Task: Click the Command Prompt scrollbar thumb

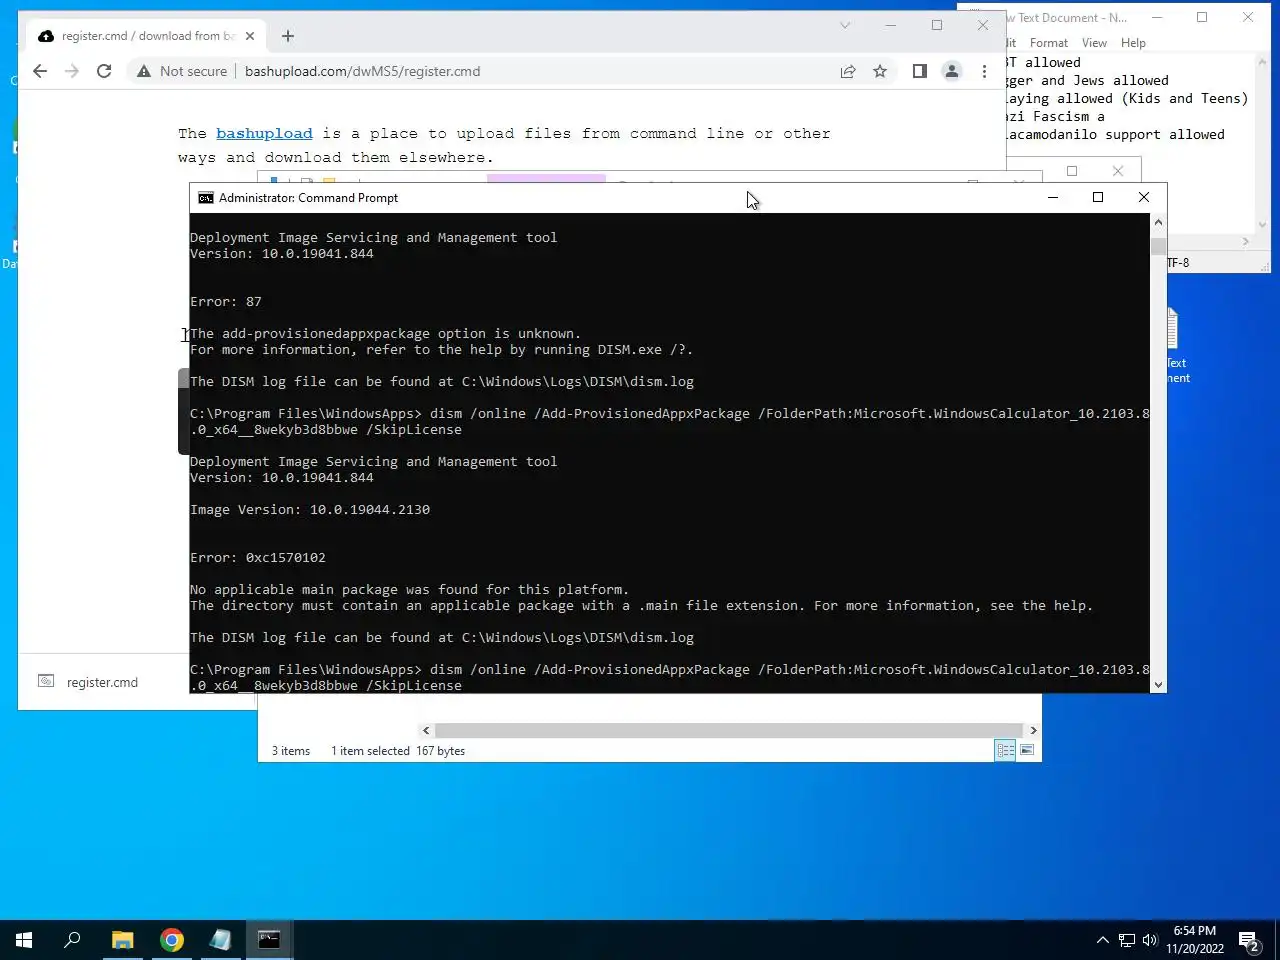Action: click(1158, 246)
